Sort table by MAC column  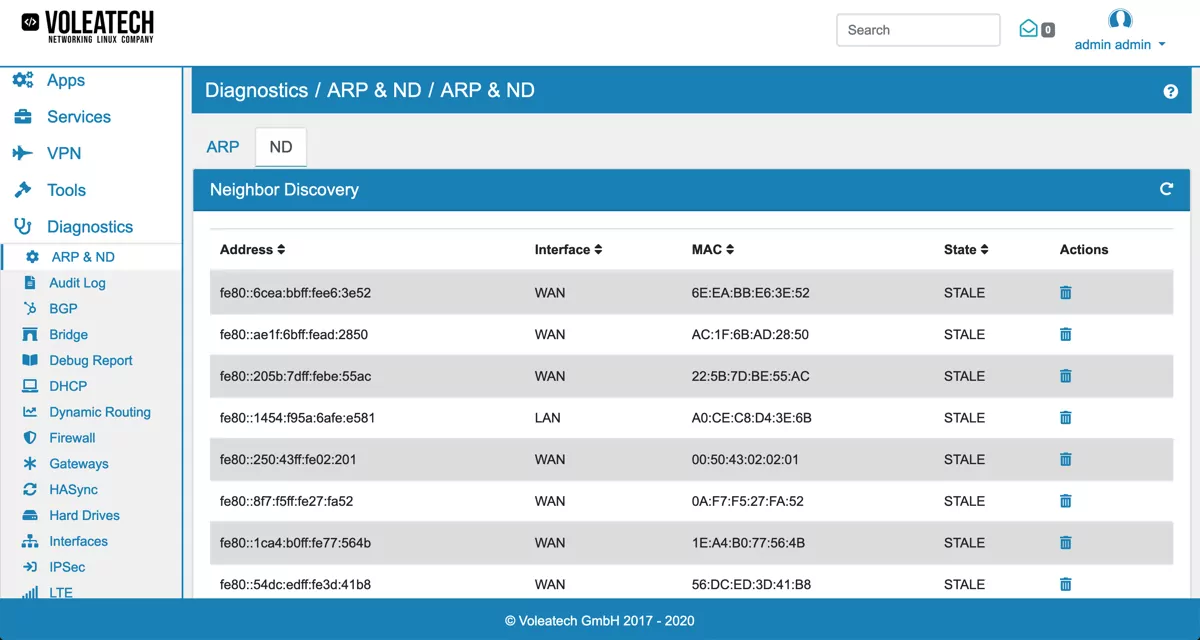pos(713,249)
